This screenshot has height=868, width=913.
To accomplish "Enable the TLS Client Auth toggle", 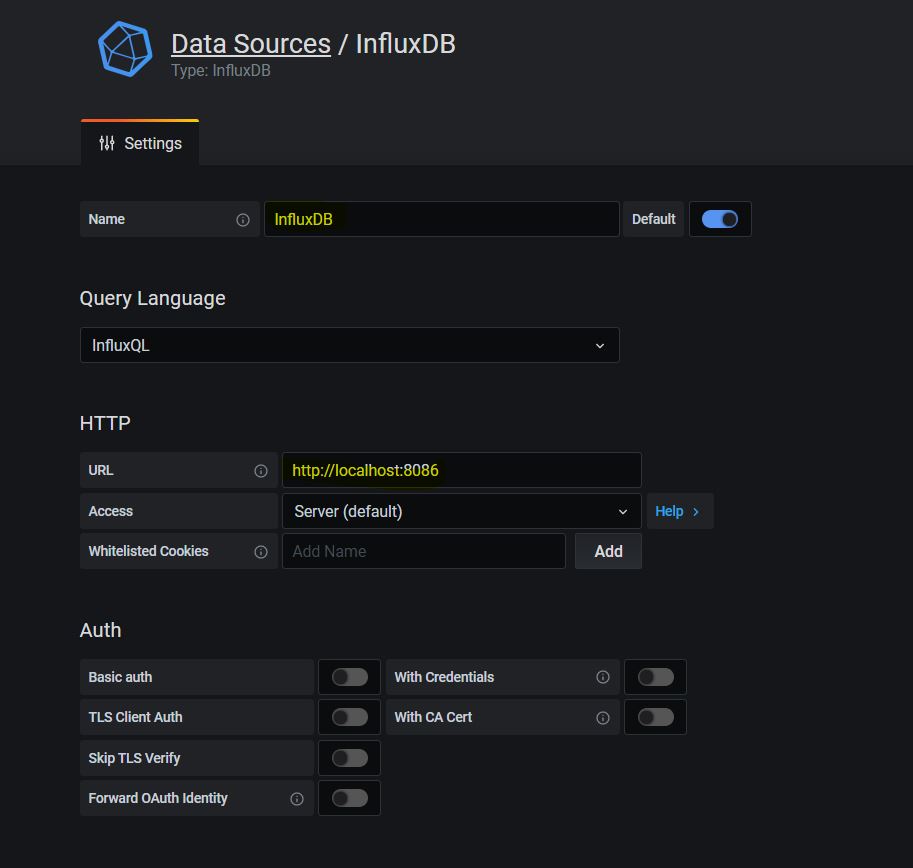I will pos(350,717).
